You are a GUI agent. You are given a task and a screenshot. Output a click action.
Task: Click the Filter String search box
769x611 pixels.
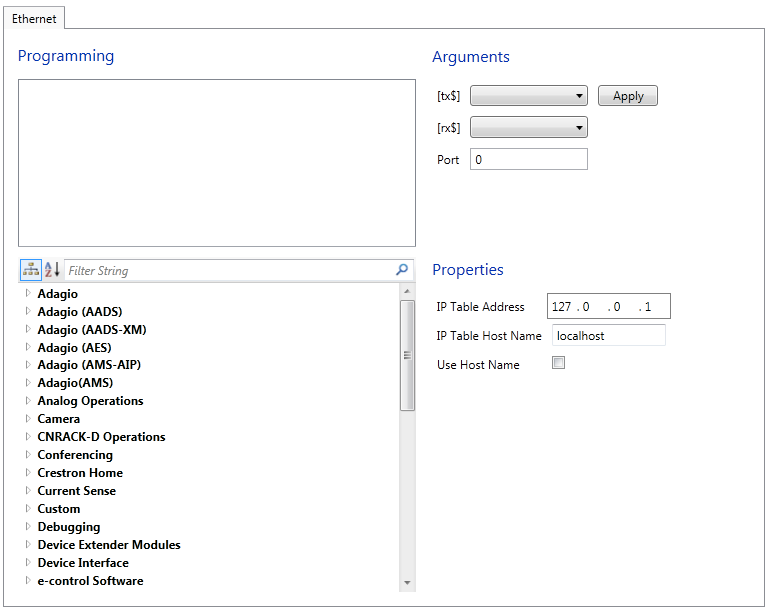tap(230, 270)
